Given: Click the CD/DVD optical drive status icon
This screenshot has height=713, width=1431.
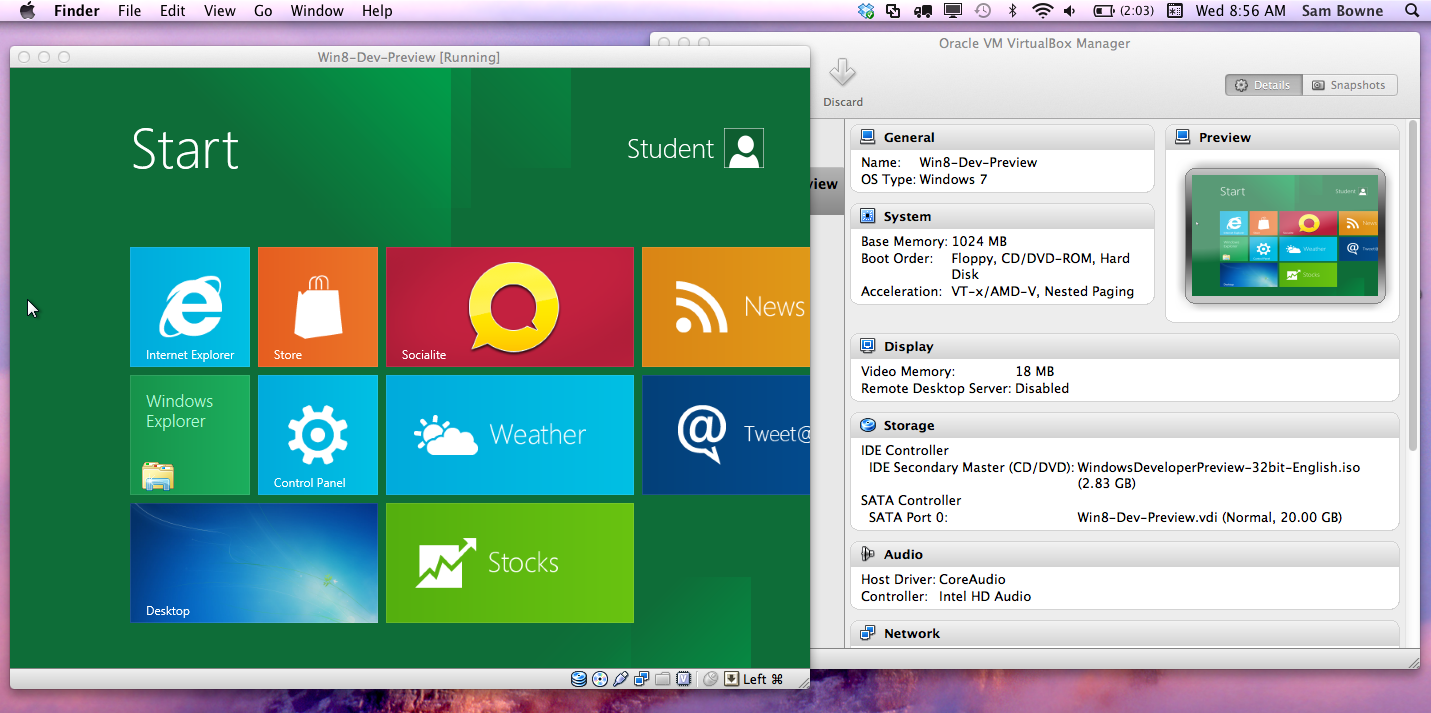Looking at the screenshot, I should 600,679.
